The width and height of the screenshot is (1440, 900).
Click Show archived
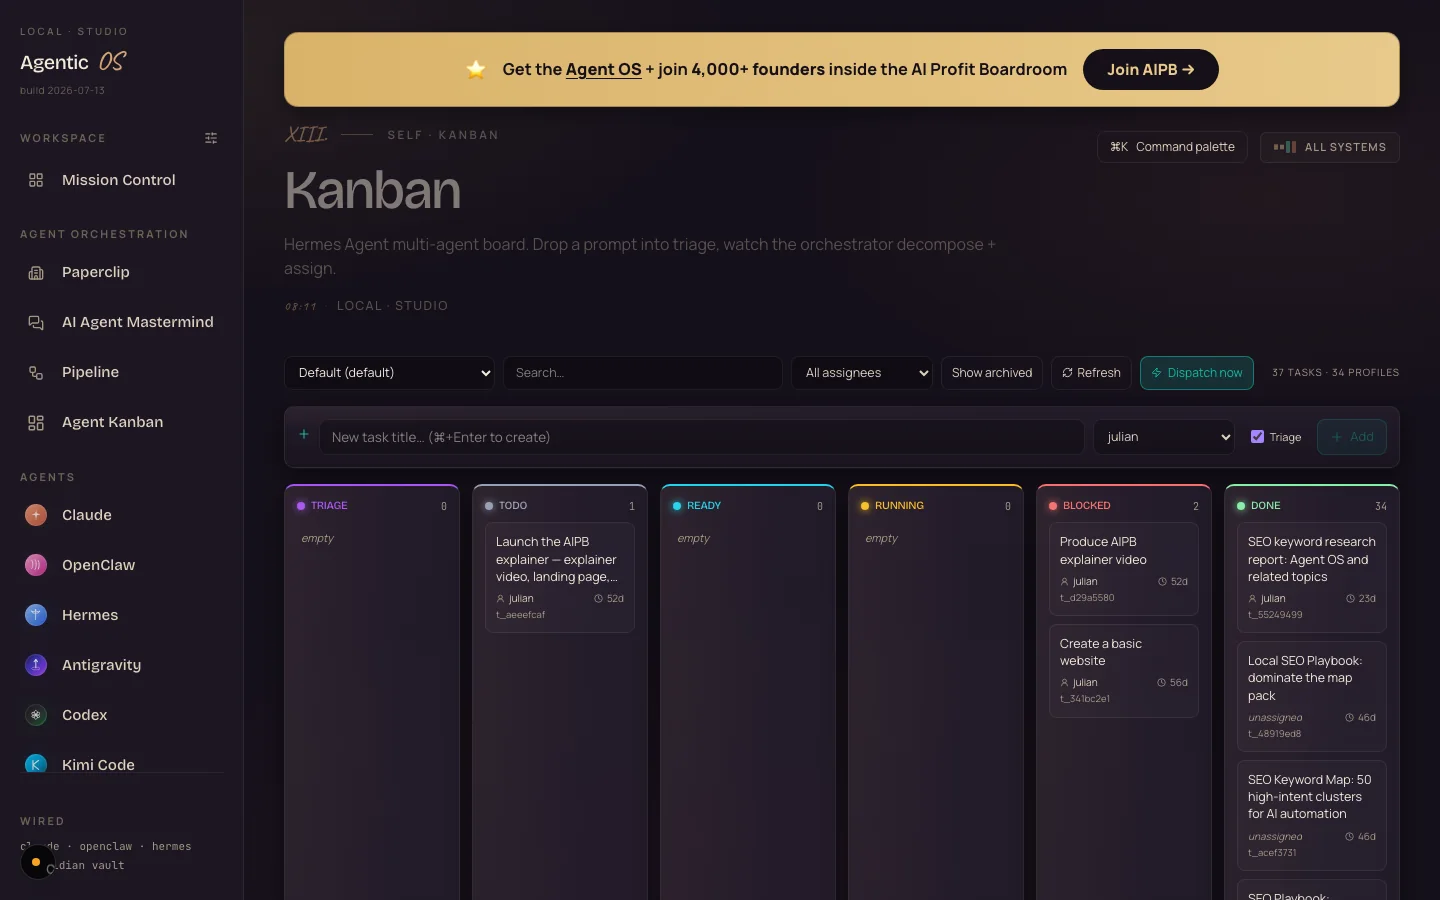(x=991, y=373)
